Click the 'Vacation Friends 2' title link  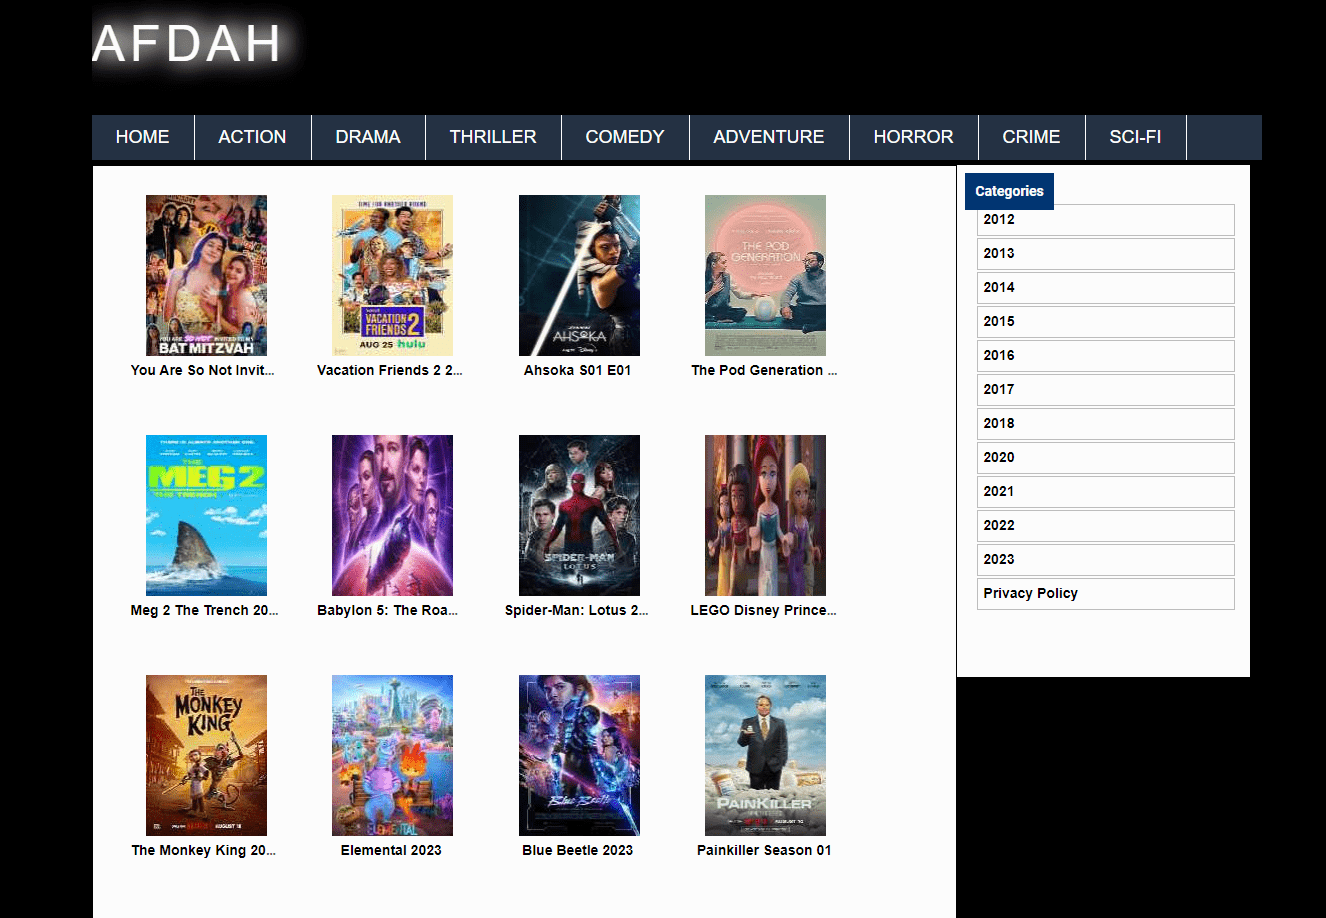tap(390, 370)
